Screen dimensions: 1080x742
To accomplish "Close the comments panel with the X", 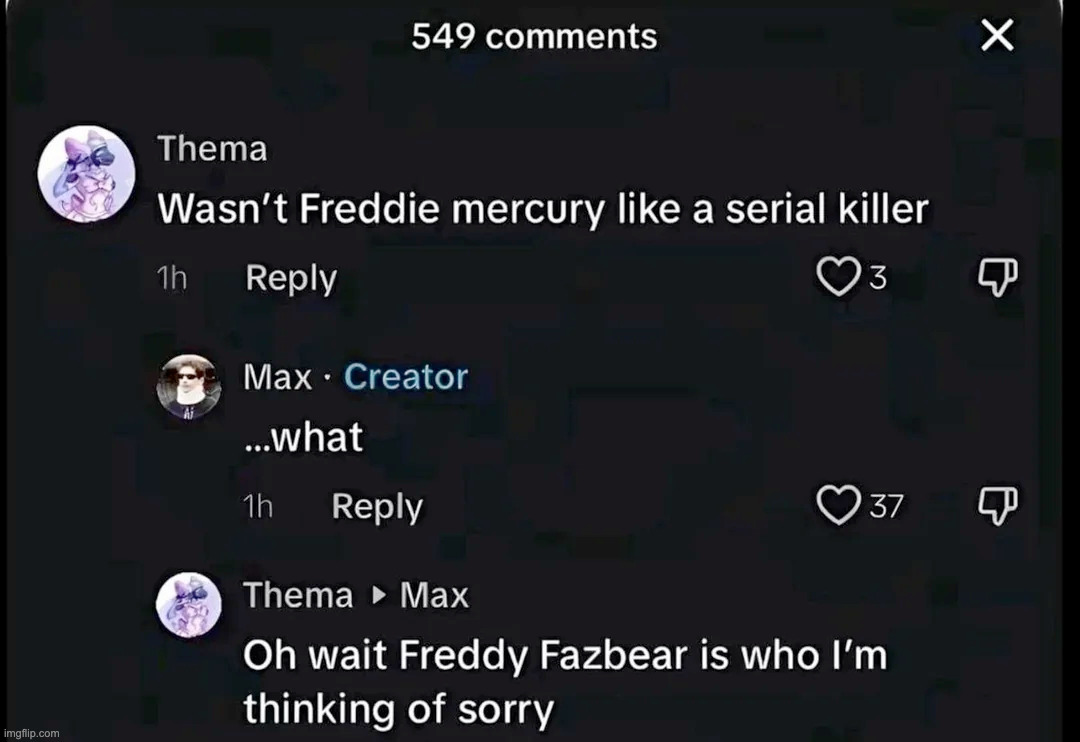I will [996, 35].
